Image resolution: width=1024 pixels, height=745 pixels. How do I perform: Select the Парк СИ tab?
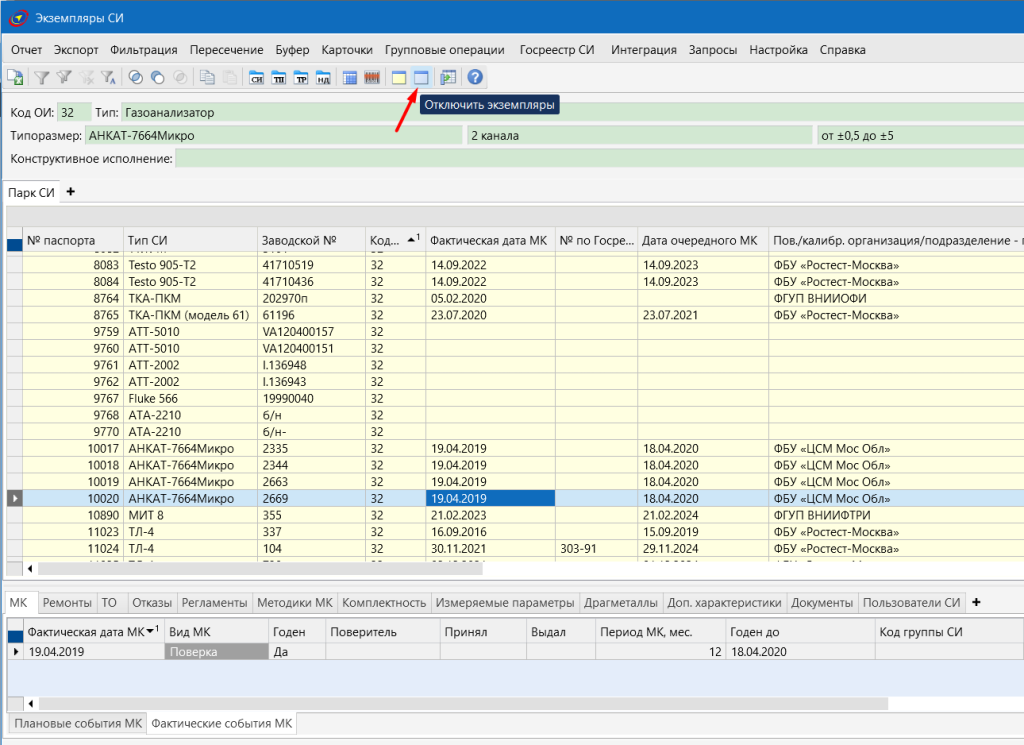[31, 193]
